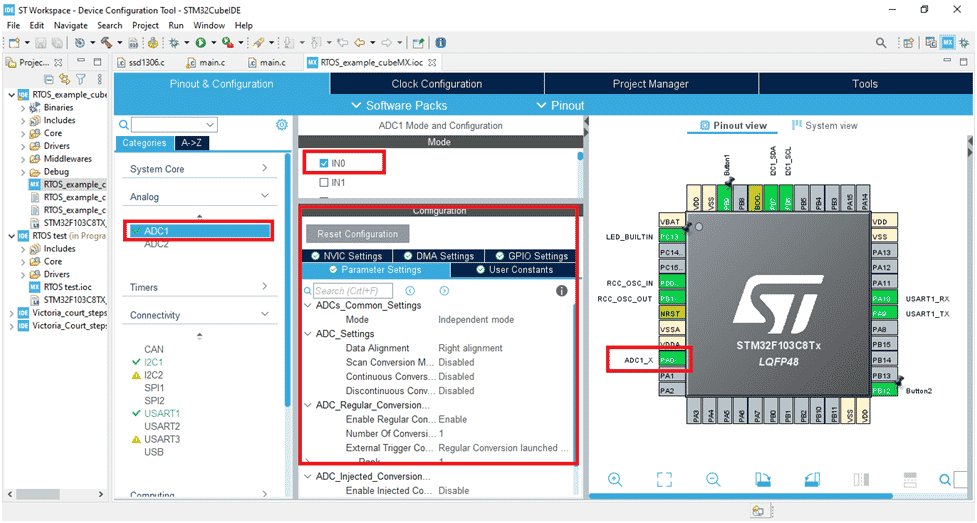Click the search magnifier in top-right toolbar
This screenshot has width=977, height=523.
(880, 42)
